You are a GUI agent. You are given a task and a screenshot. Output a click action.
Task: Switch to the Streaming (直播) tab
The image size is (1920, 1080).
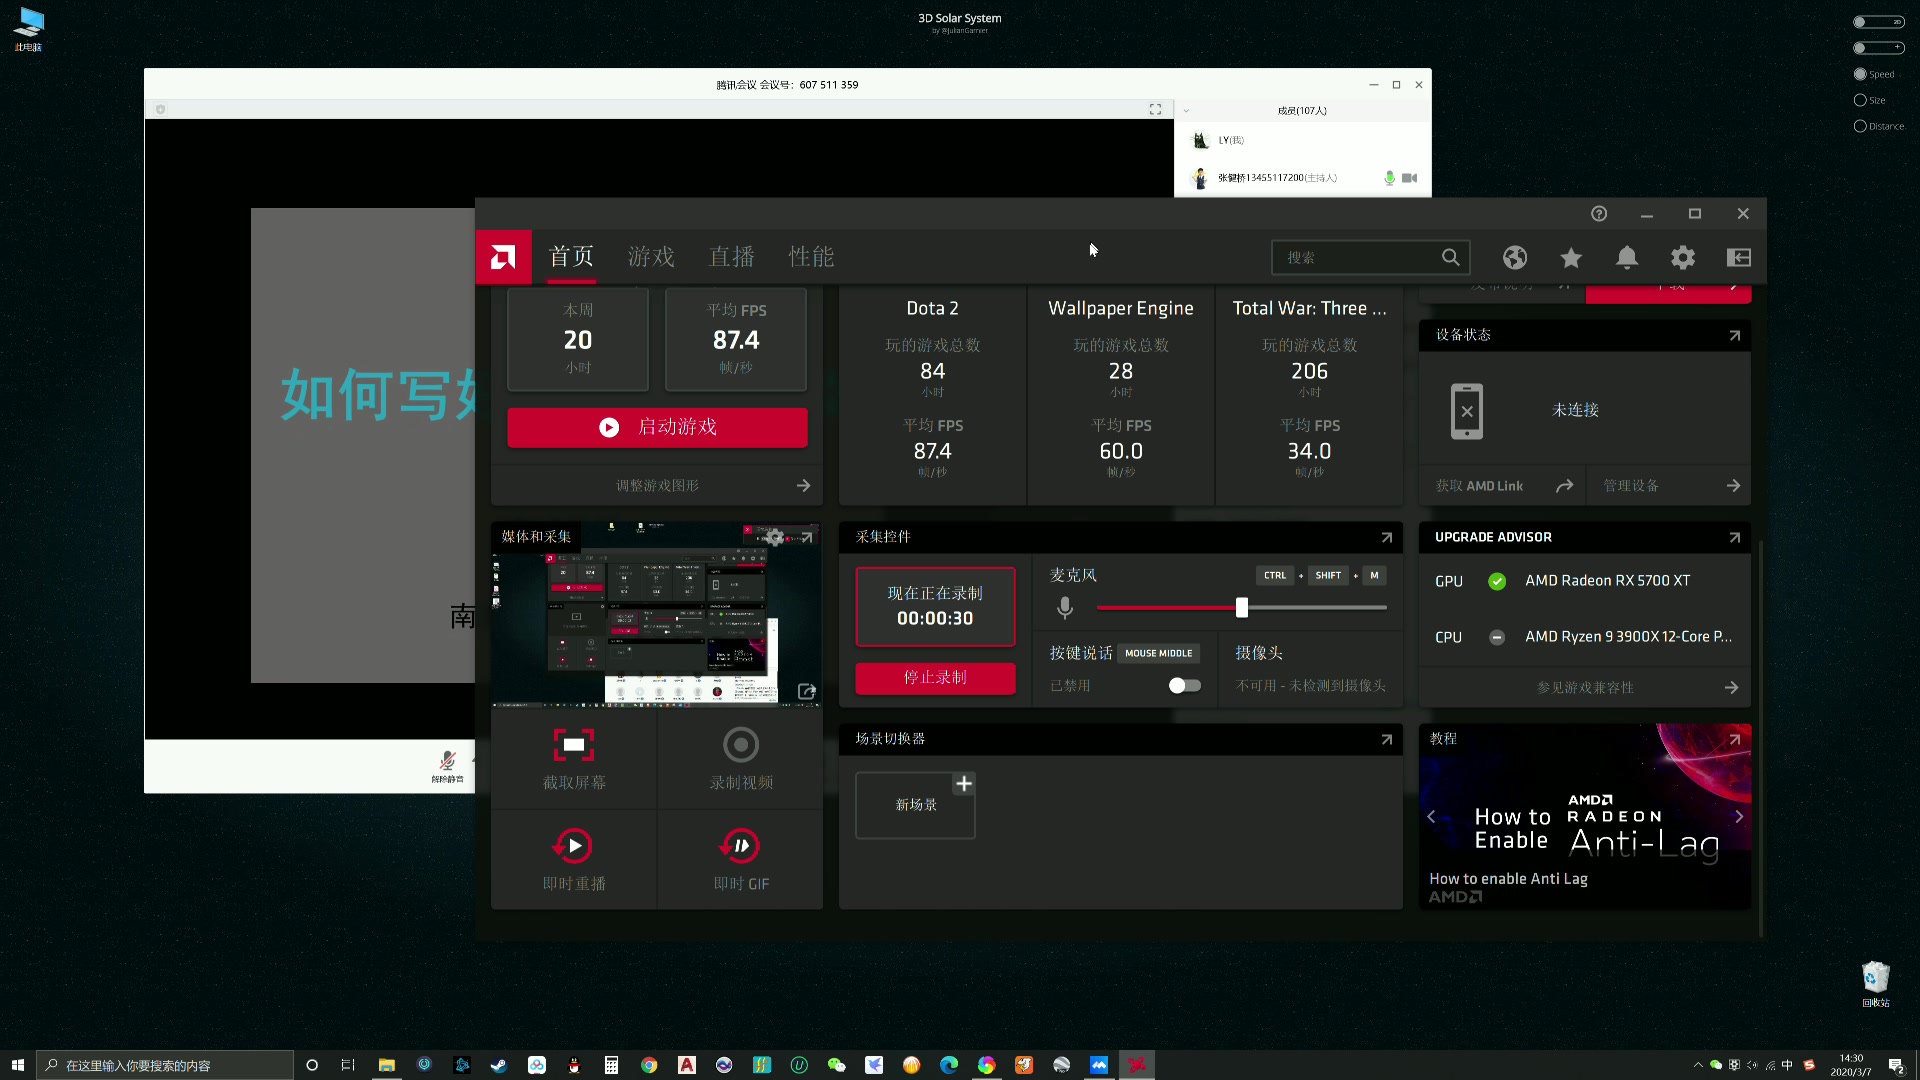click(731, 257)
